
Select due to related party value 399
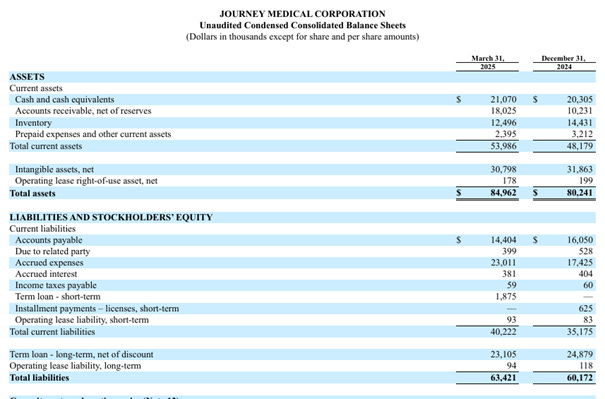pos(509,252)
